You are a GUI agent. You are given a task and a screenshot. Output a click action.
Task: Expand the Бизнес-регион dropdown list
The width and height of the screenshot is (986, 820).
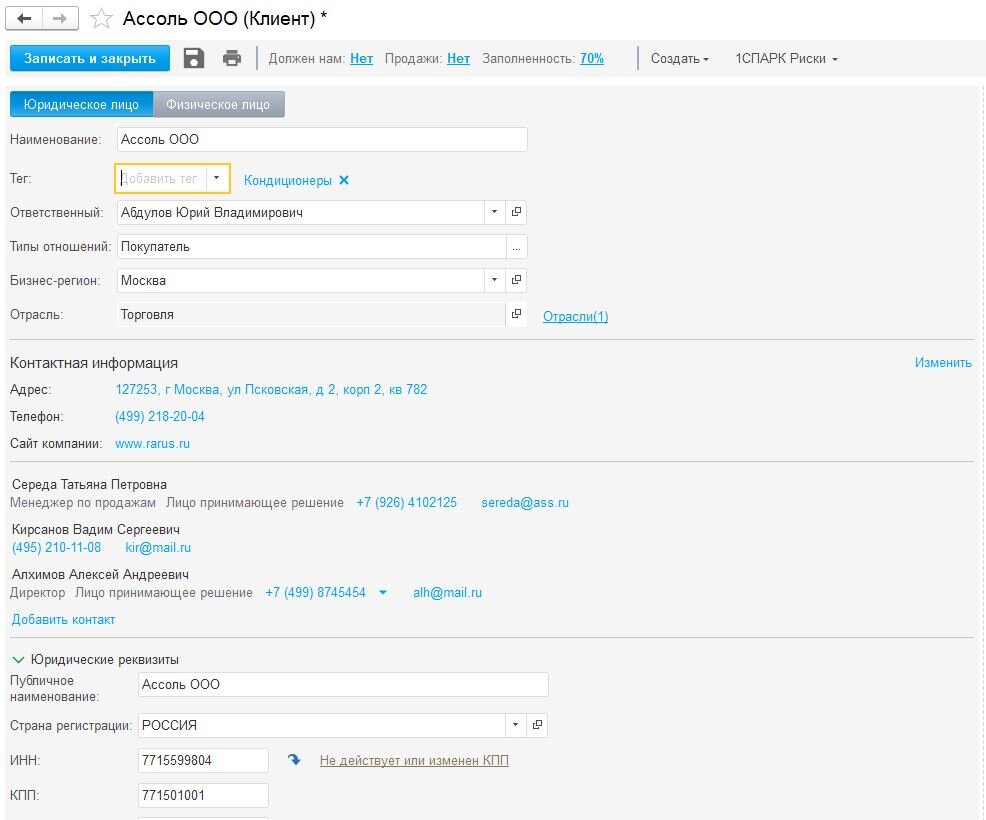[494, 280]
